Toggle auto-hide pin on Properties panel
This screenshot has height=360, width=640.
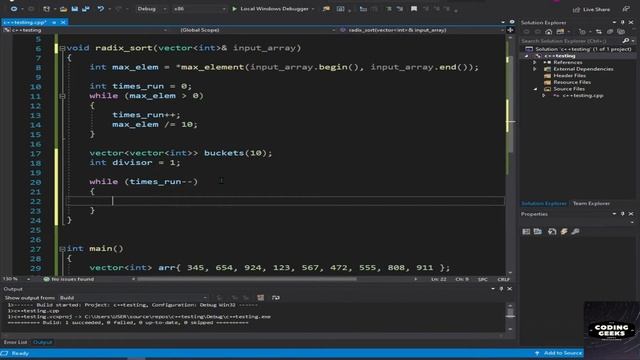click(x=622, y=214)
